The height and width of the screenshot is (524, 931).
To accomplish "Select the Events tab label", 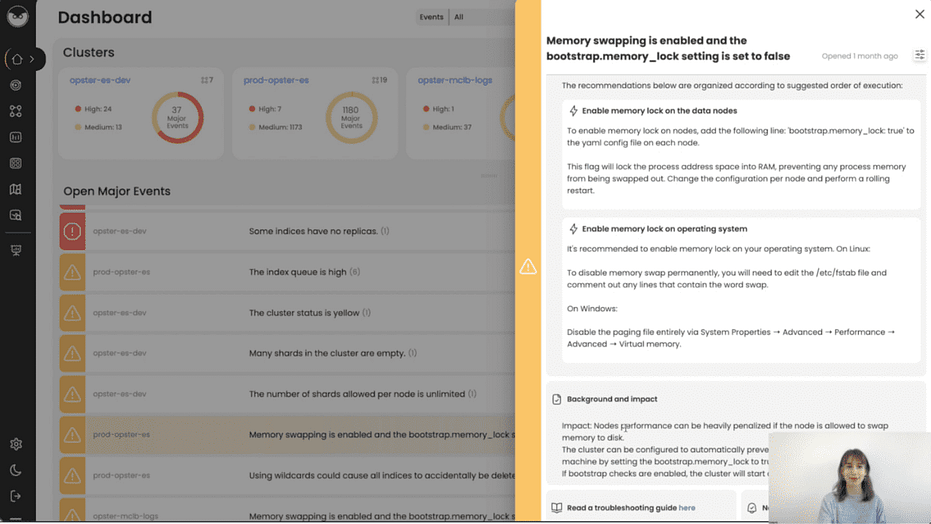I will click(x=431, y=17).
